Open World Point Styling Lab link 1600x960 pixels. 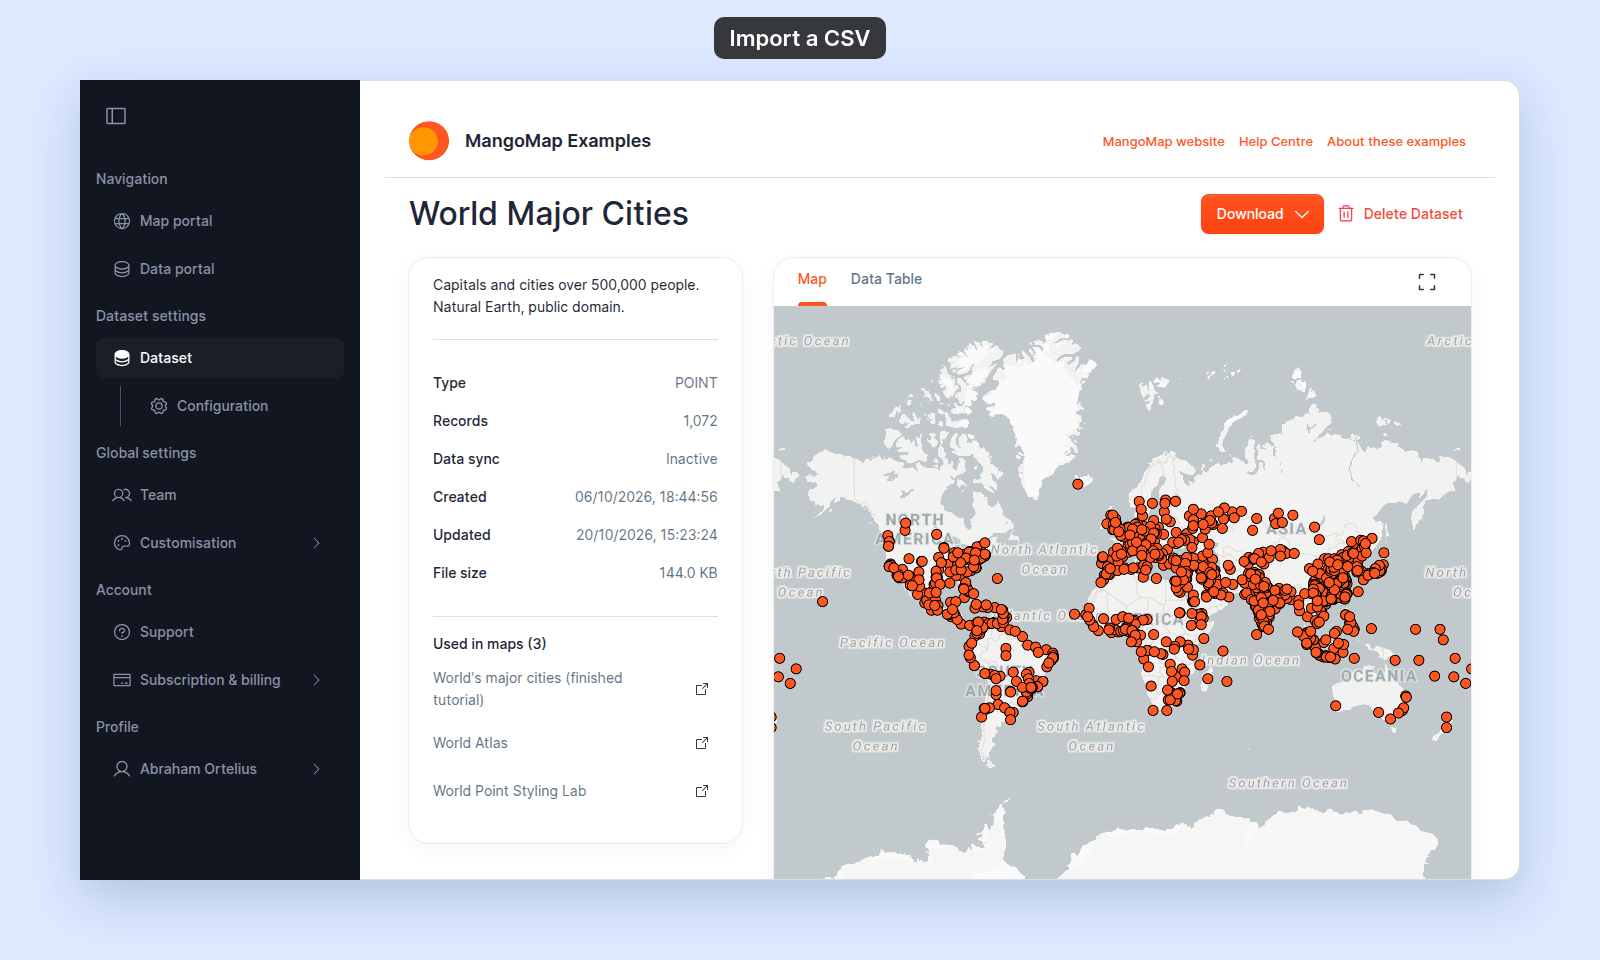(509, 791)
